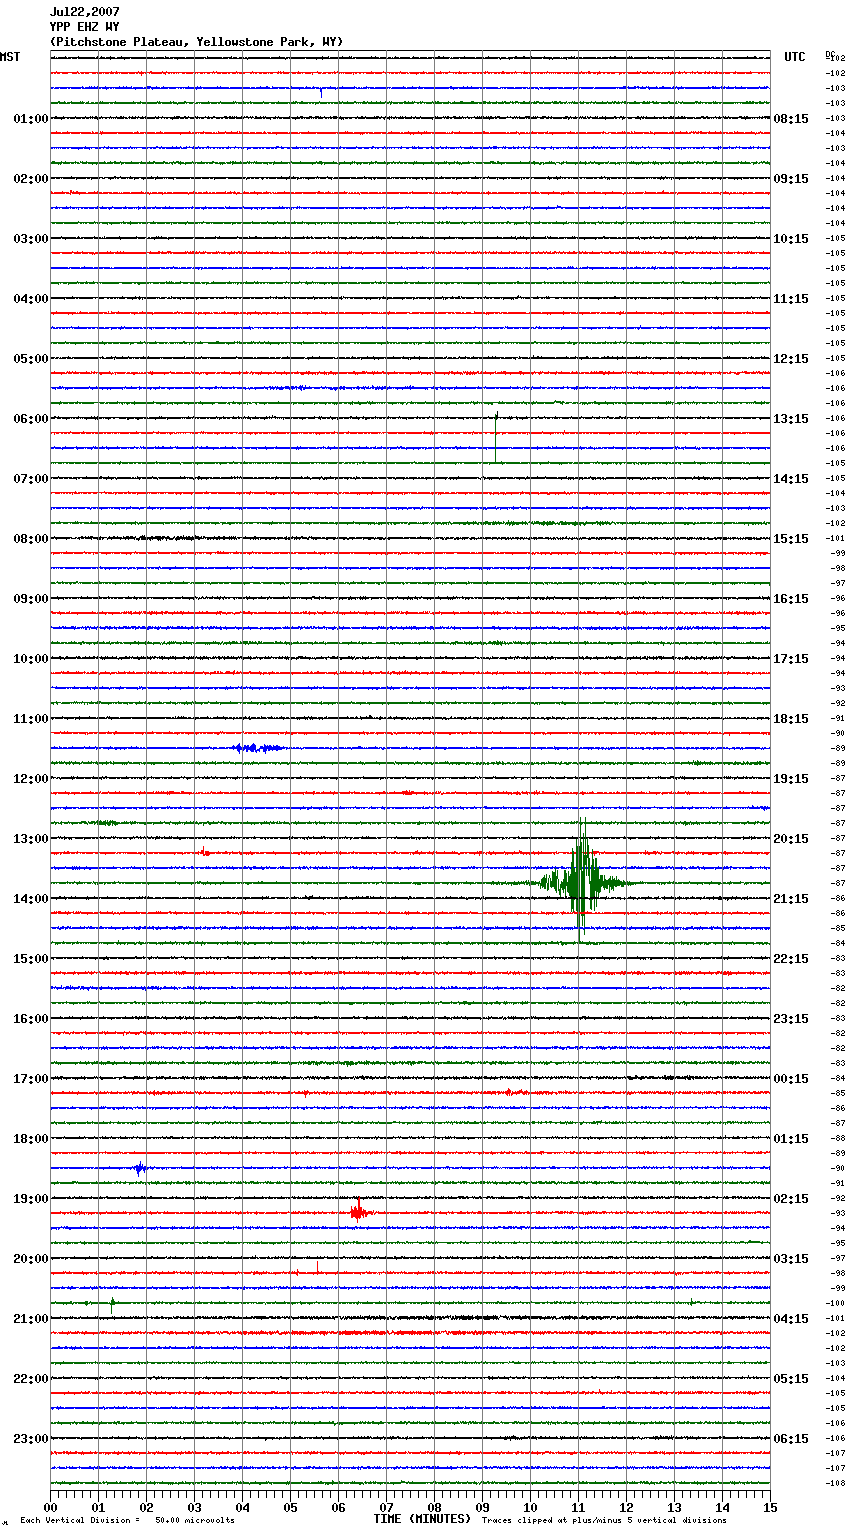
Task: Select the 18:15 UTC row label
Action: click(x=791, y=719)
